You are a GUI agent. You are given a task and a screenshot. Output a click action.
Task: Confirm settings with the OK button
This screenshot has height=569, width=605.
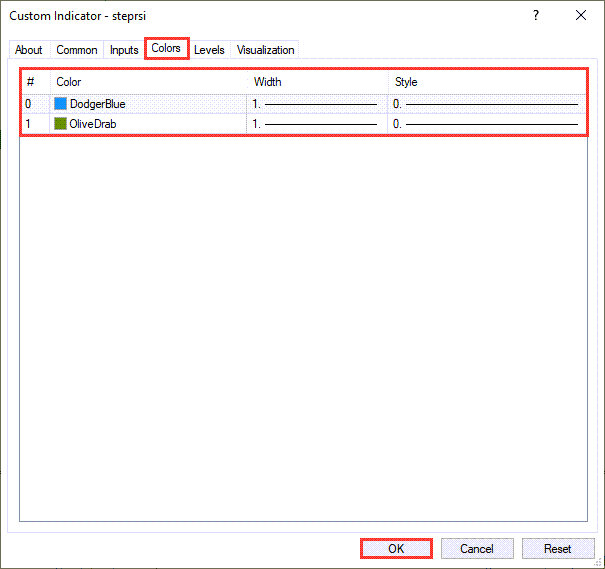pos(396,549)
